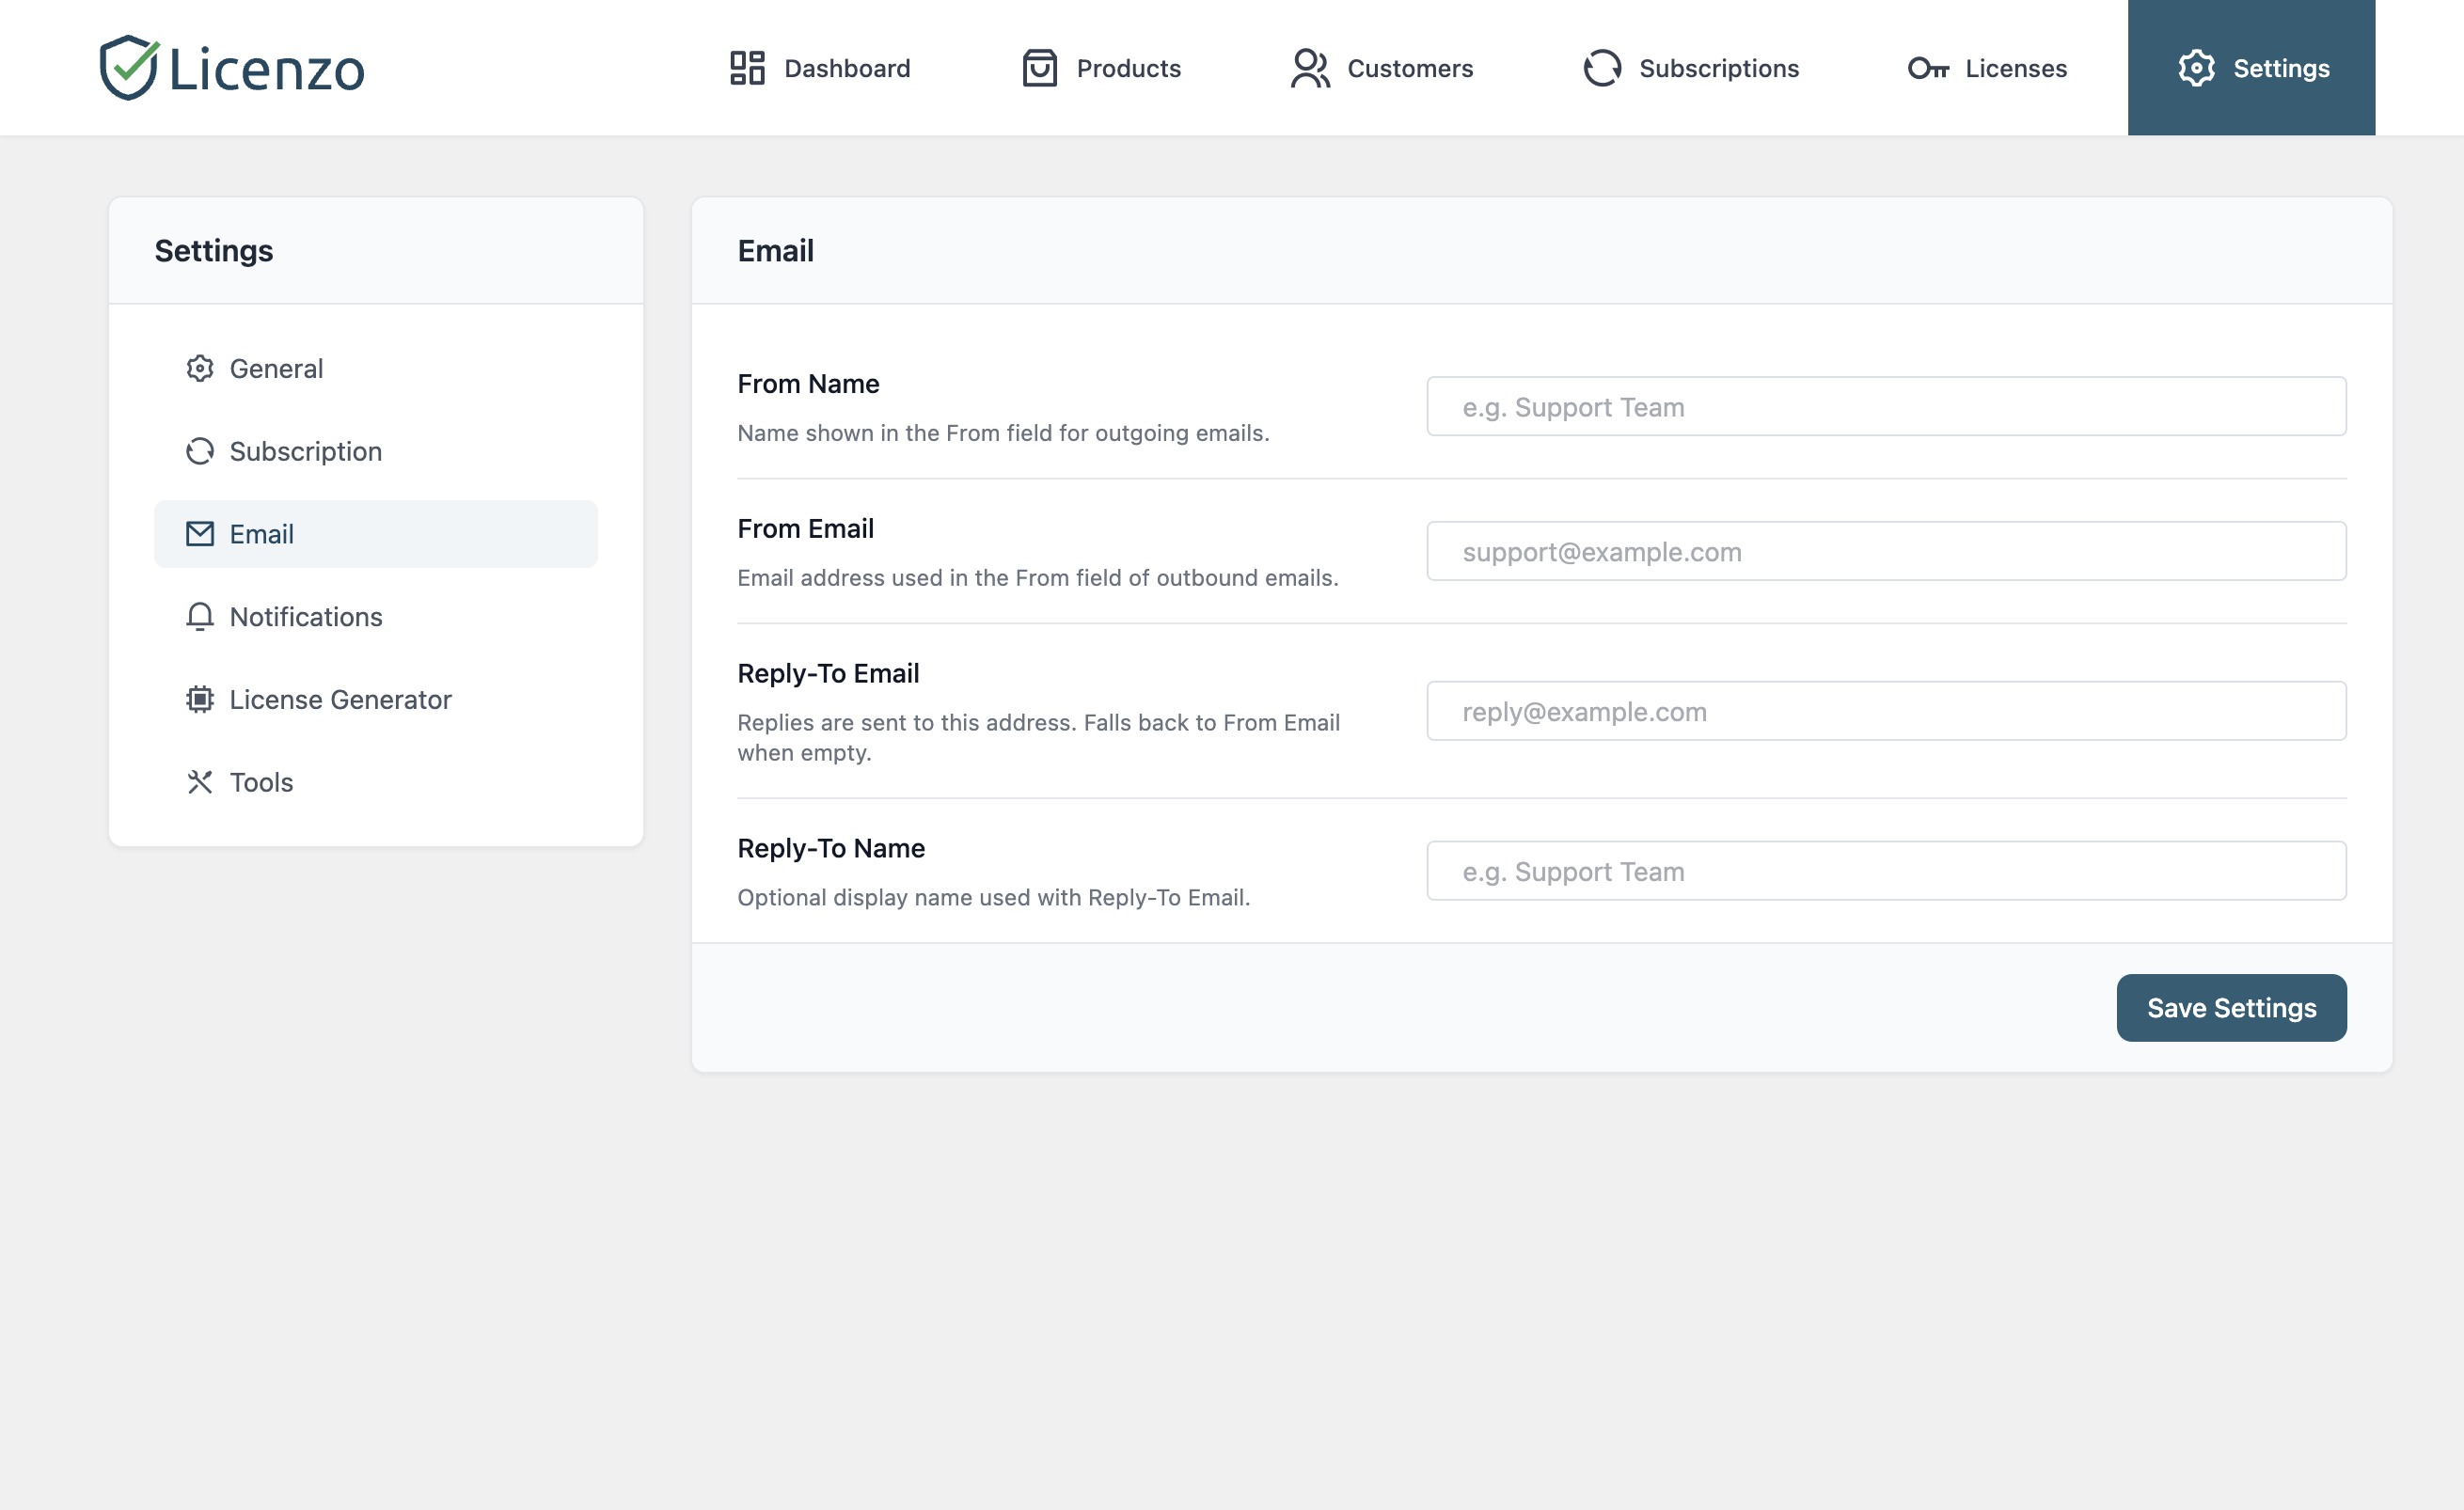The height and width of the screenshot is (1510, 2464).
Task: Click the Notifications bell icon
Action: pos(200,616)
